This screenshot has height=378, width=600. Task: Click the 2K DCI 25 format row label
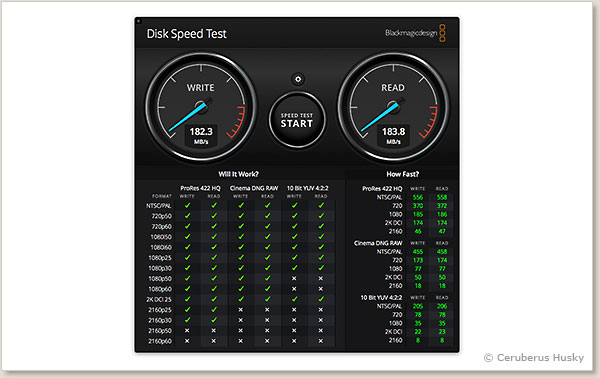(159, 299)
